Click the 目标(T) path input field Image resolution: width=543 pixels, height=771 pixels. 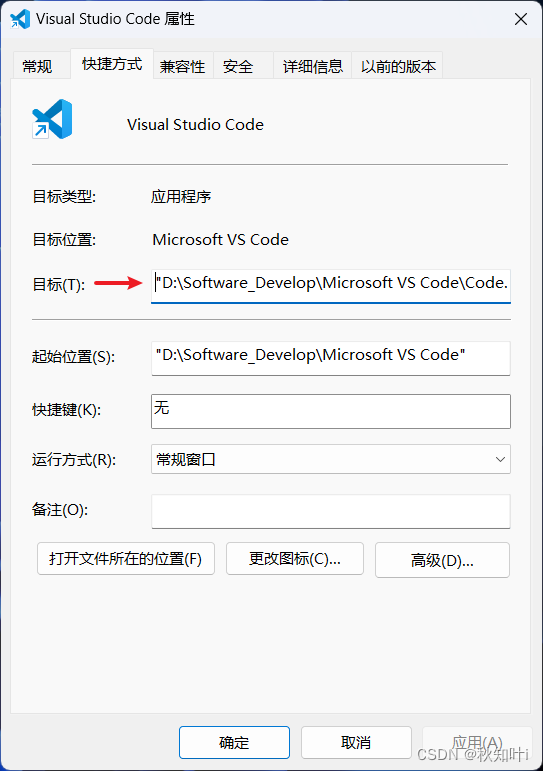click(331, 286)
